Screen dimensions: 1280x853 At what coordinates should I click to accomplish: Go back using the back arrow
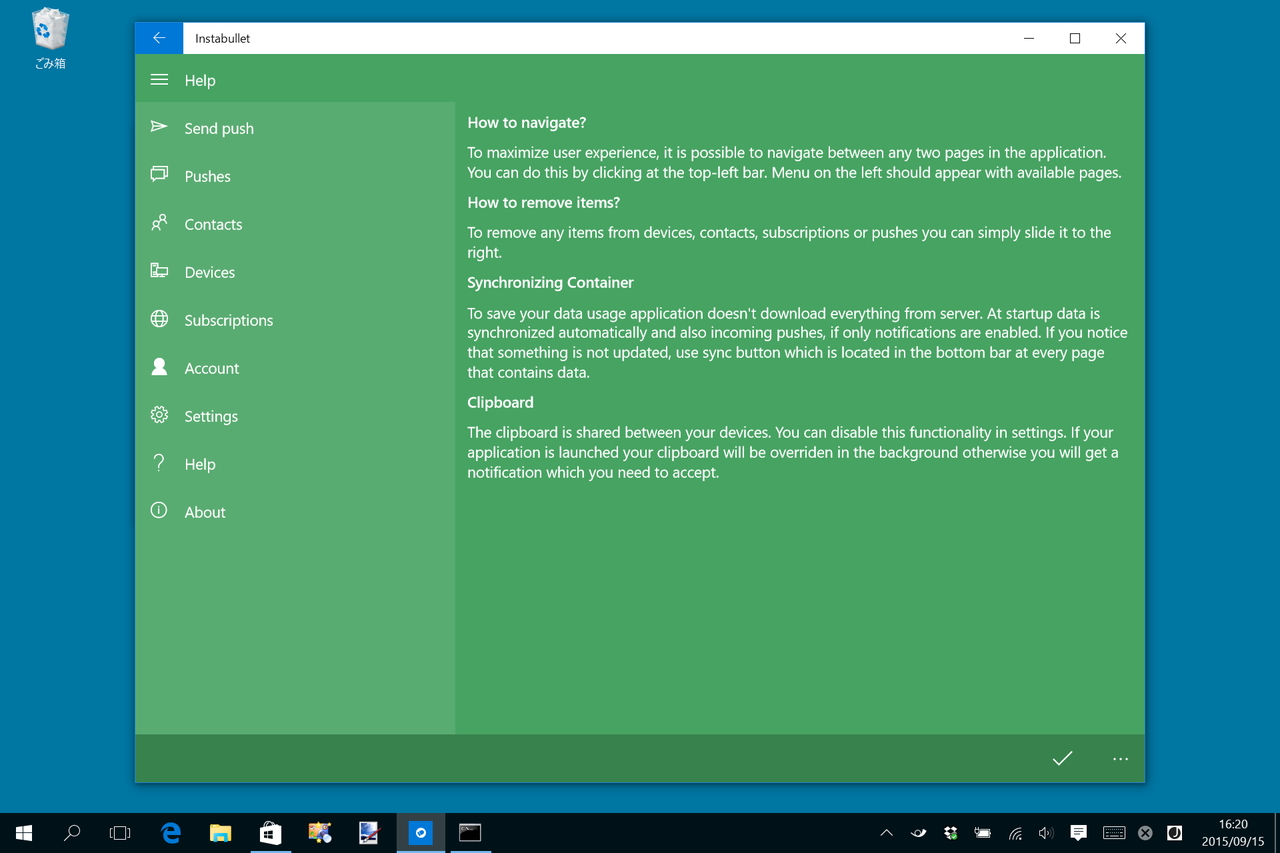click(x=158, y=37)
